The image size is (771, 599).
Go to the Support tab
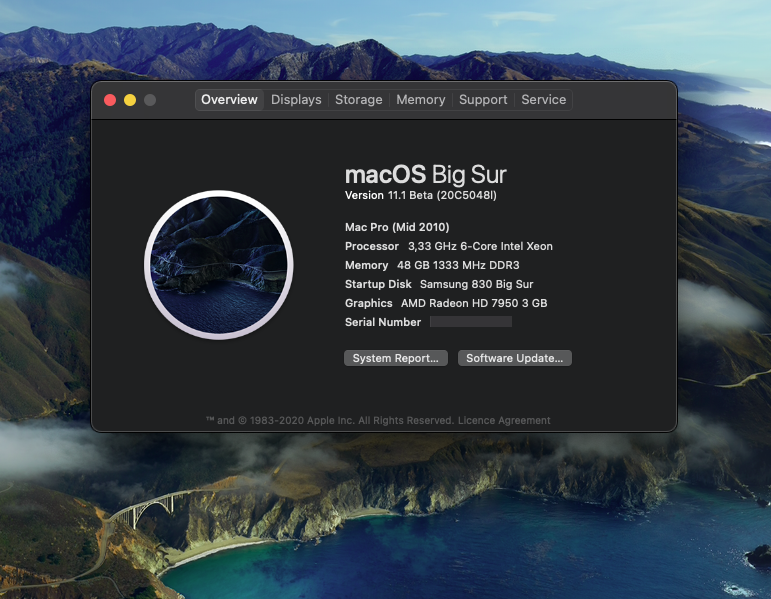coord(483,100)
